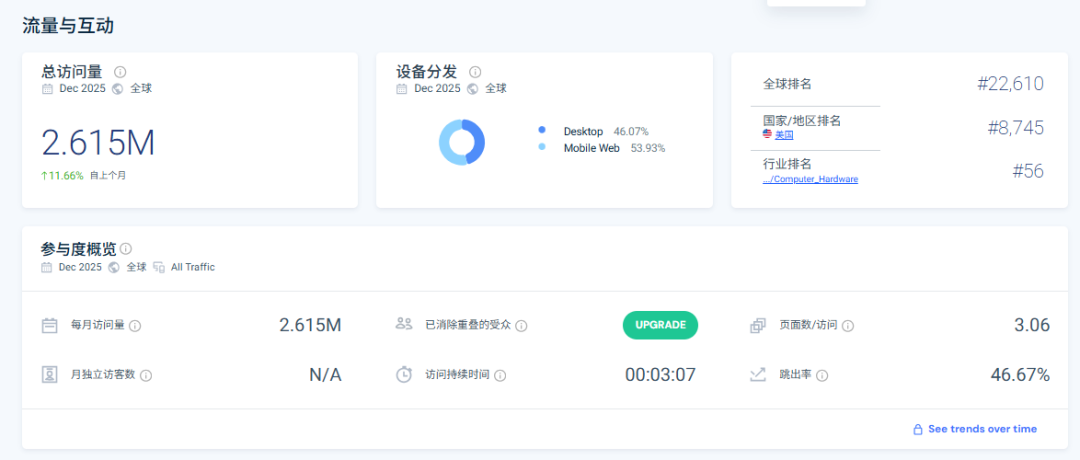Click Mobile Web legend light-blue dot
1080x460 pixels.
click(x=542, y=147)
